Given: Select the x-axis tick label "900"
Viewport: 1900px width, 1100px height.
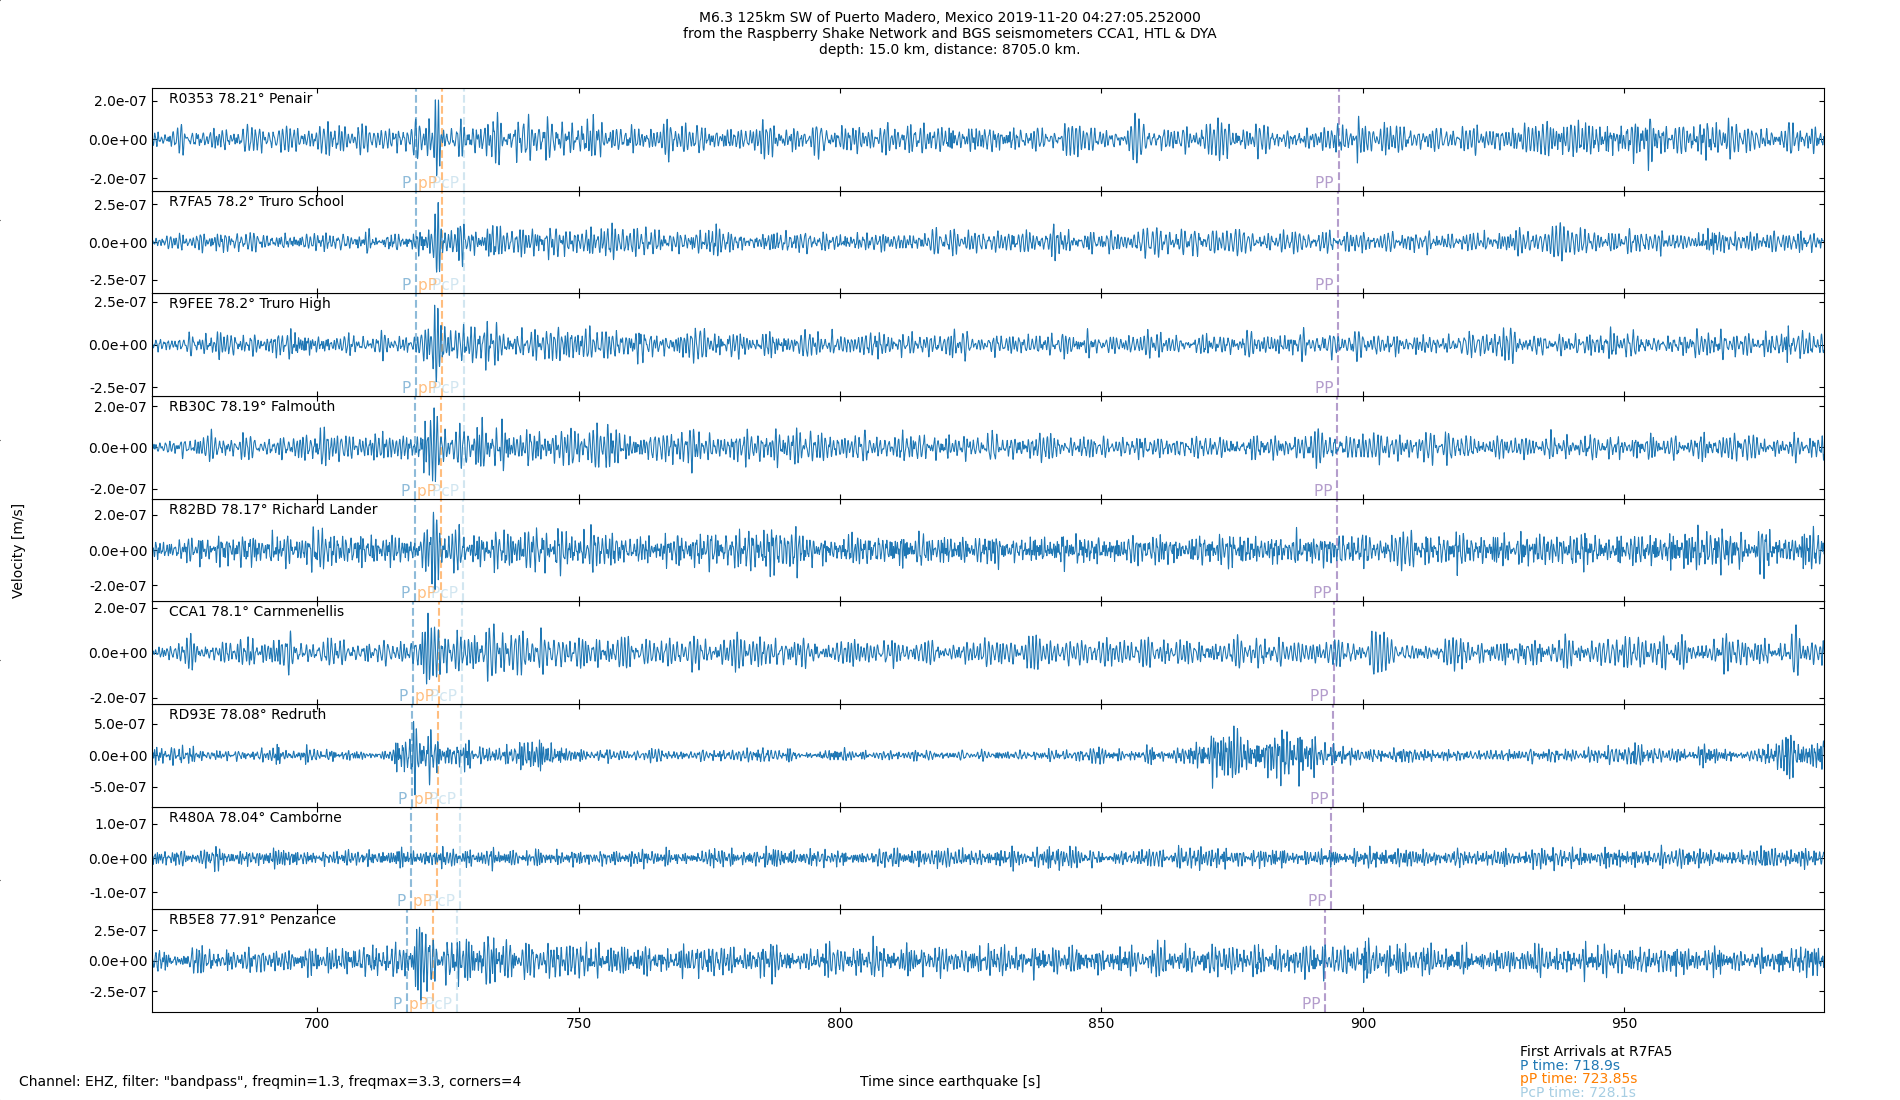Looking at the screenshot, I should [1363, 1024].
